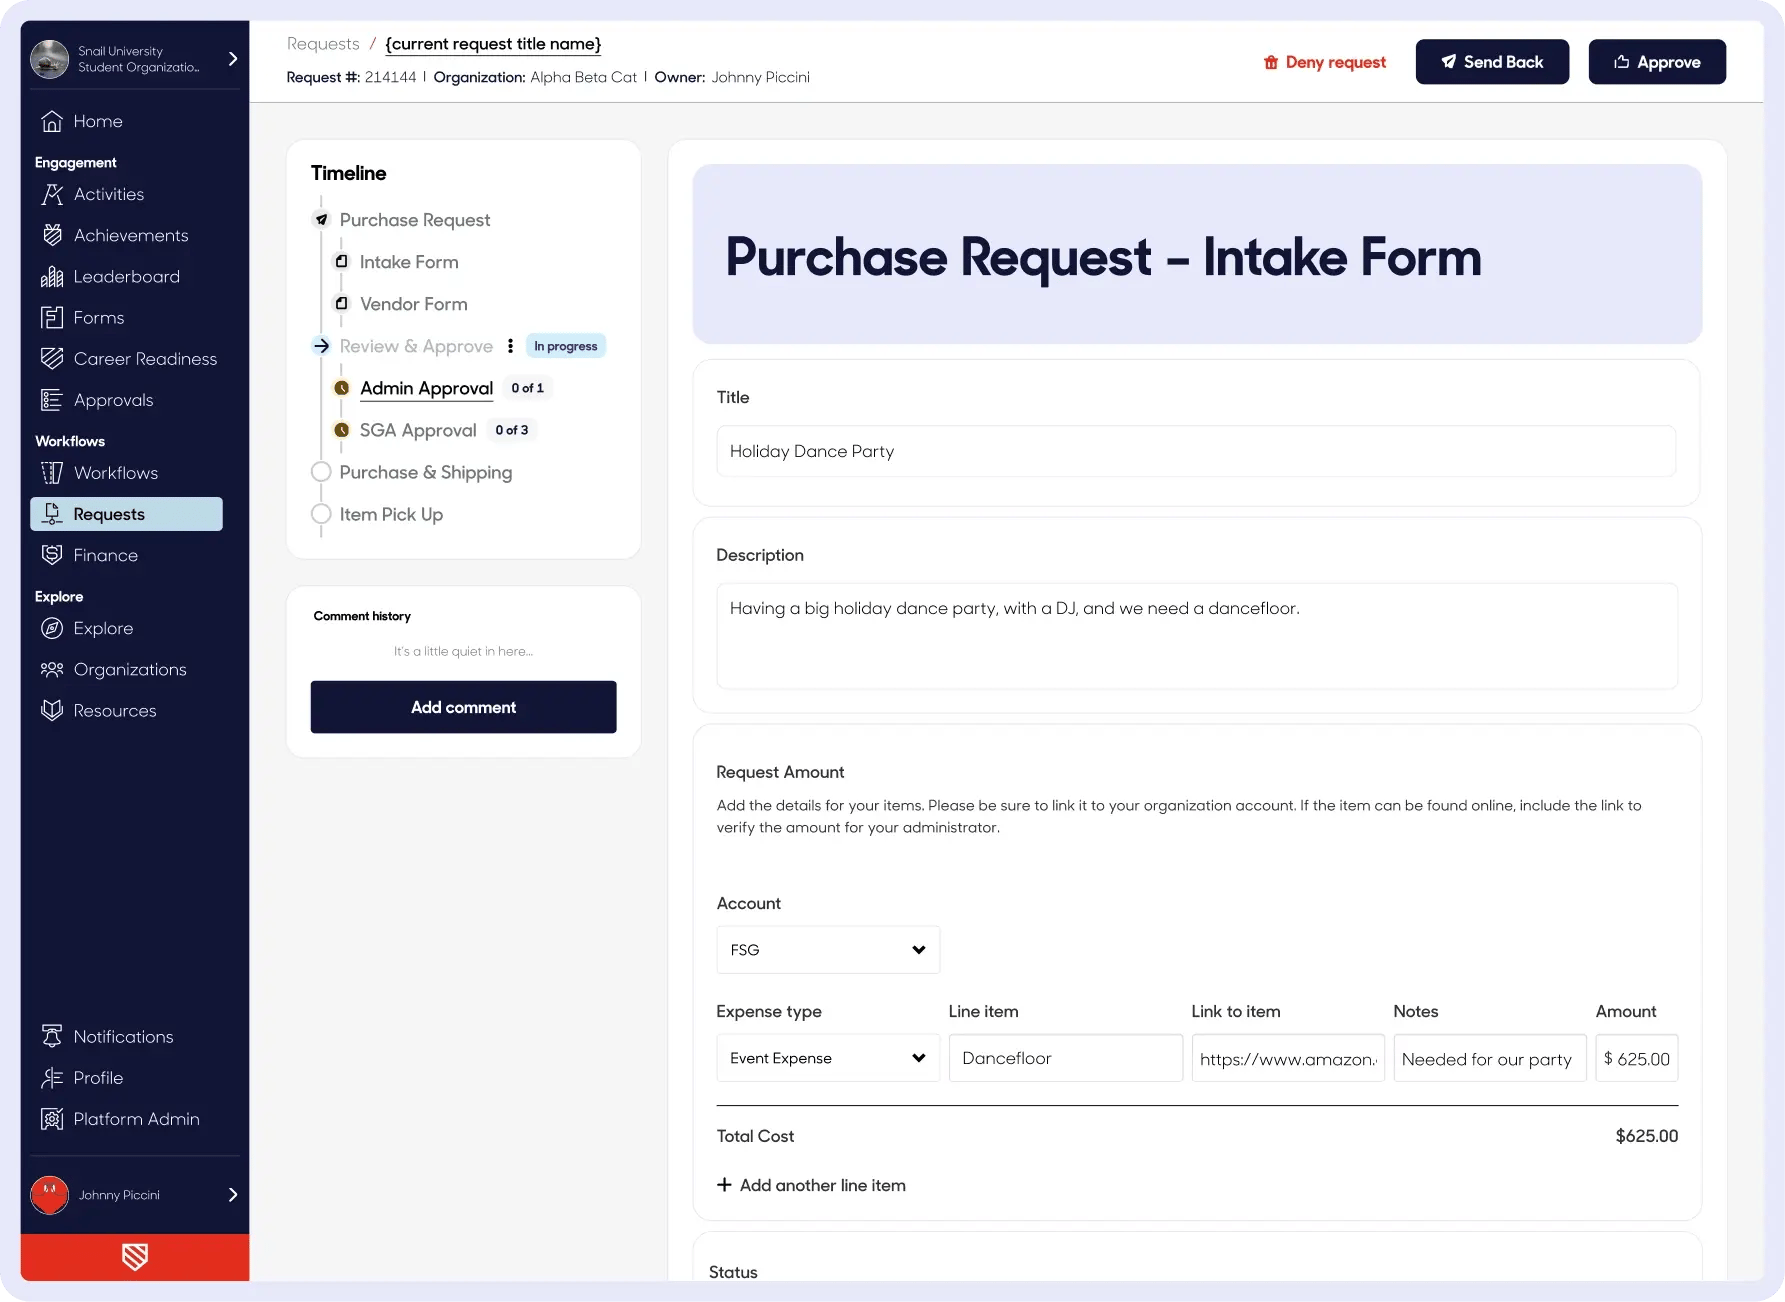Image resolution: width=1785 pixels, height=1302 pixels.
Task: Click the In progress status badge
Action: [566, 346]
